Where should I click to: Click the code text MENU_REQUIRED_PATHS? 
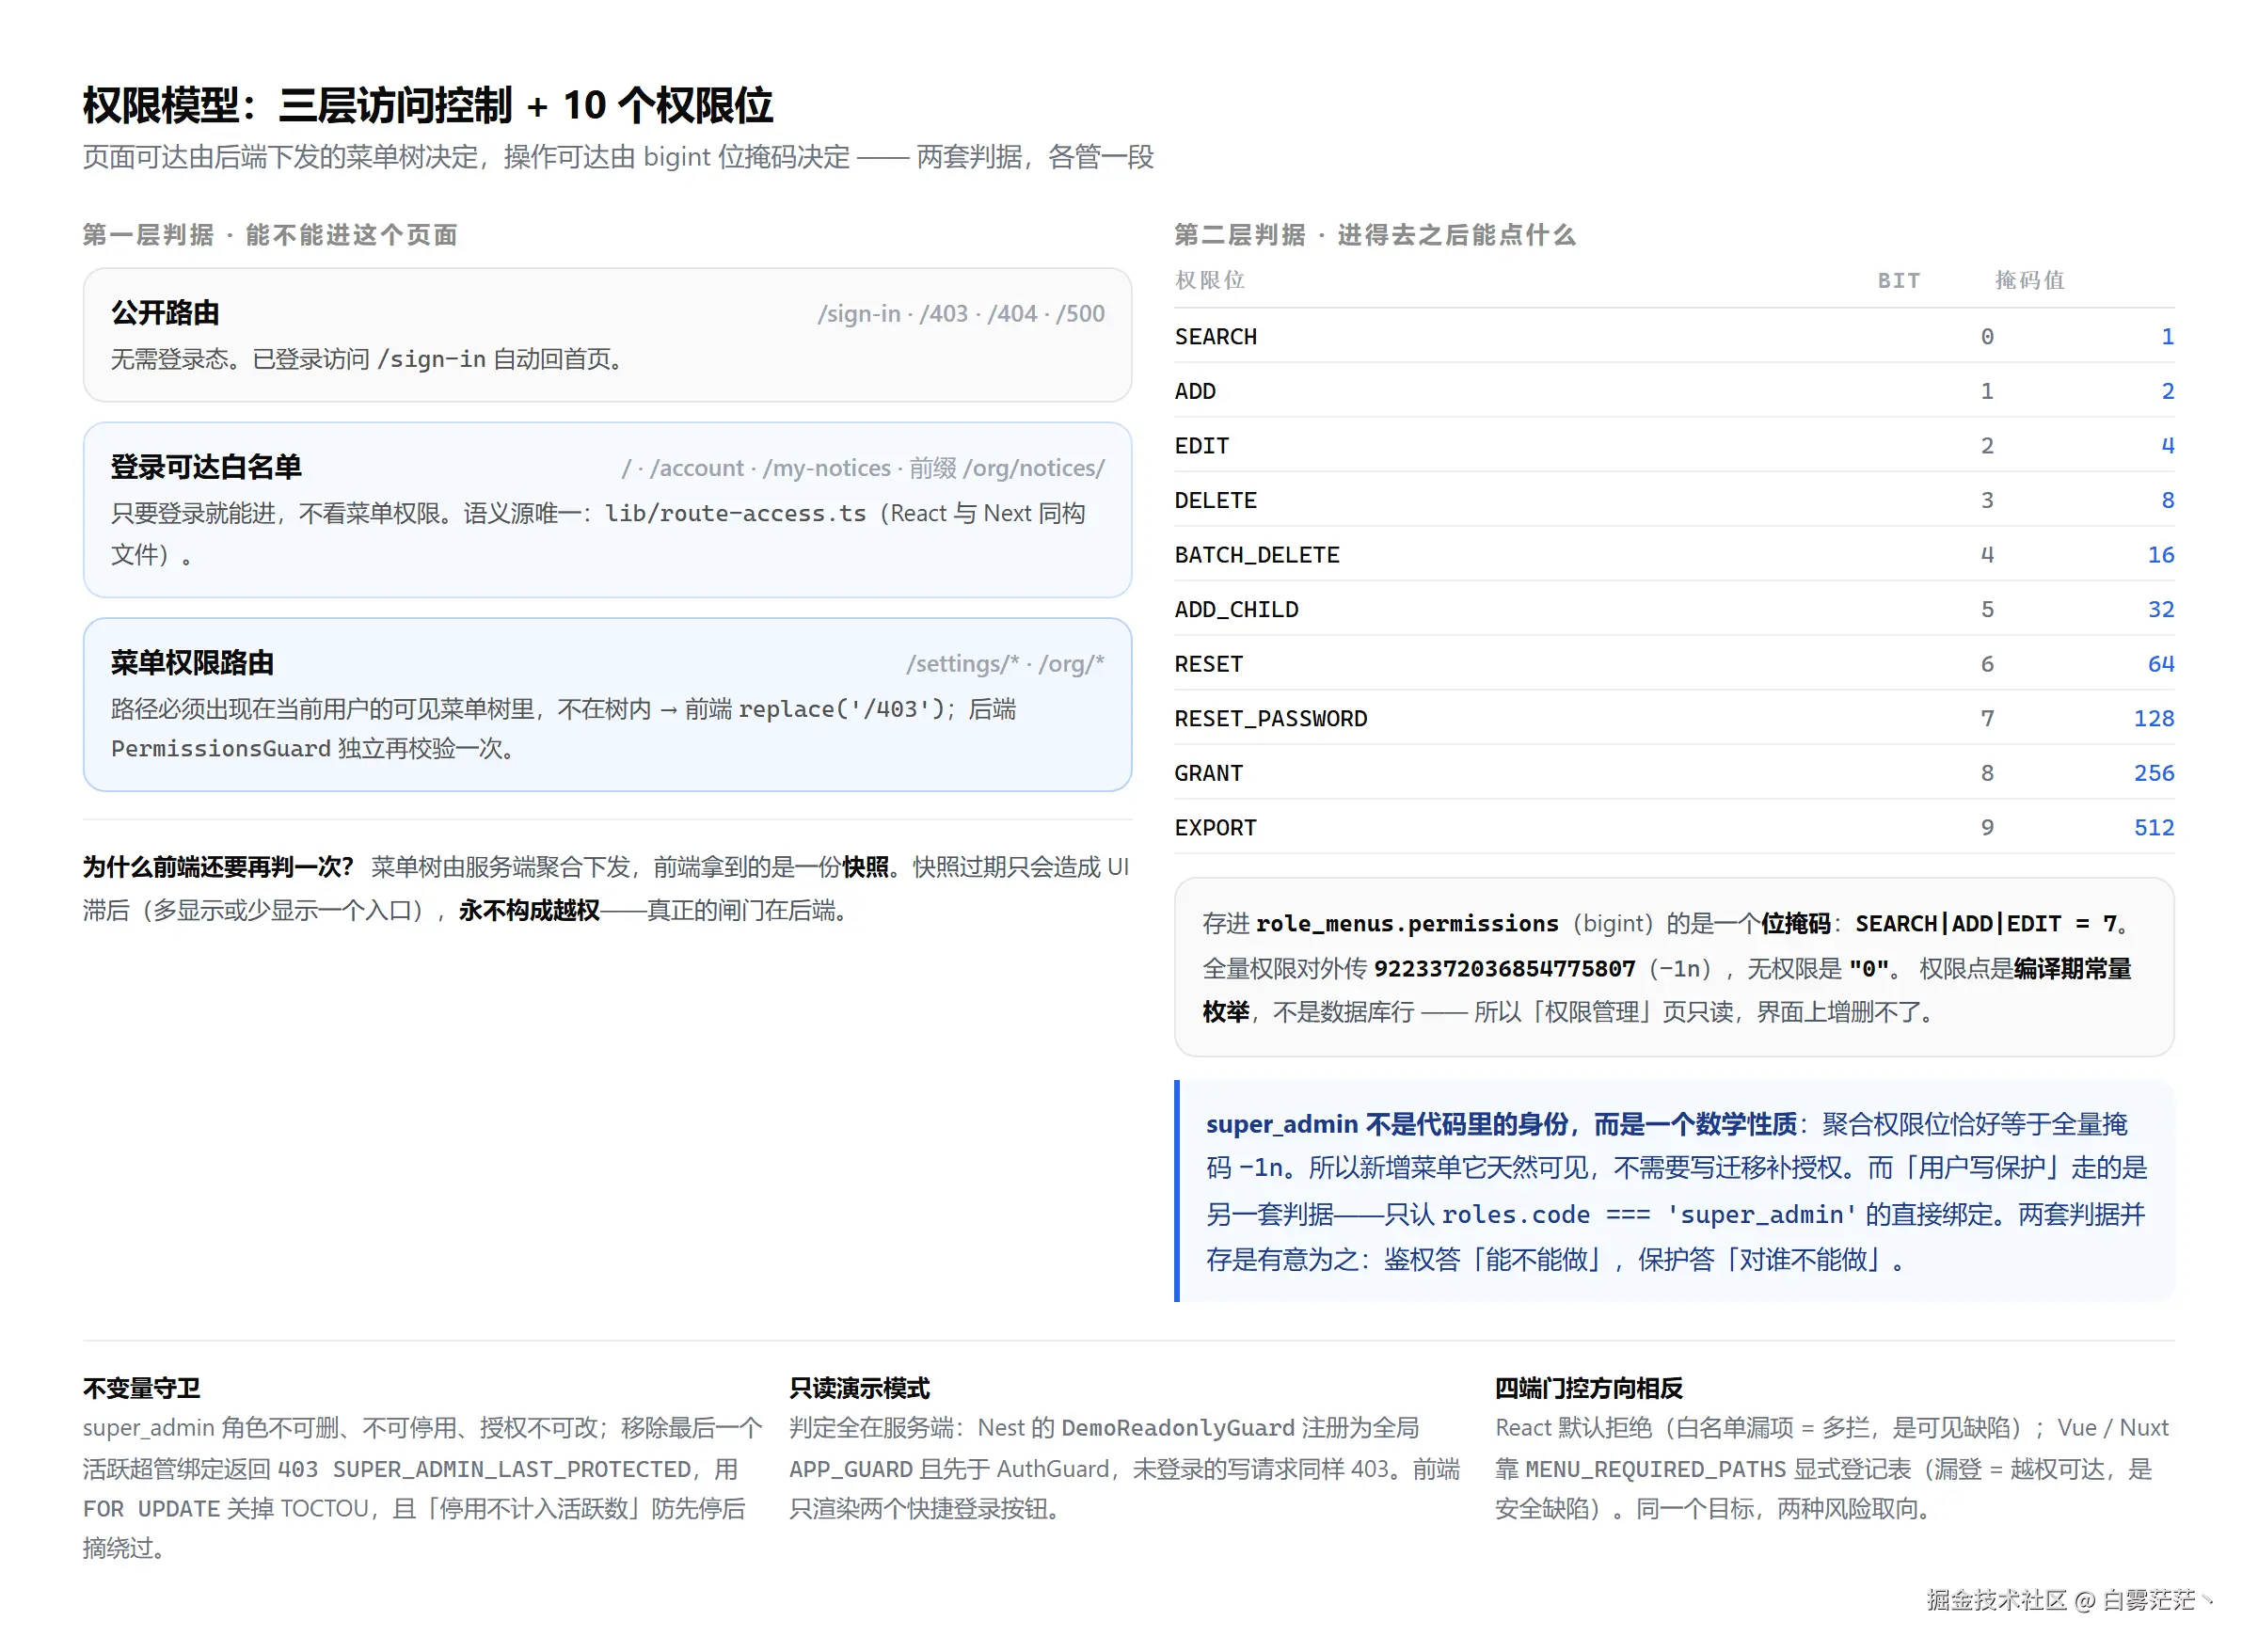[1656, 1470]
